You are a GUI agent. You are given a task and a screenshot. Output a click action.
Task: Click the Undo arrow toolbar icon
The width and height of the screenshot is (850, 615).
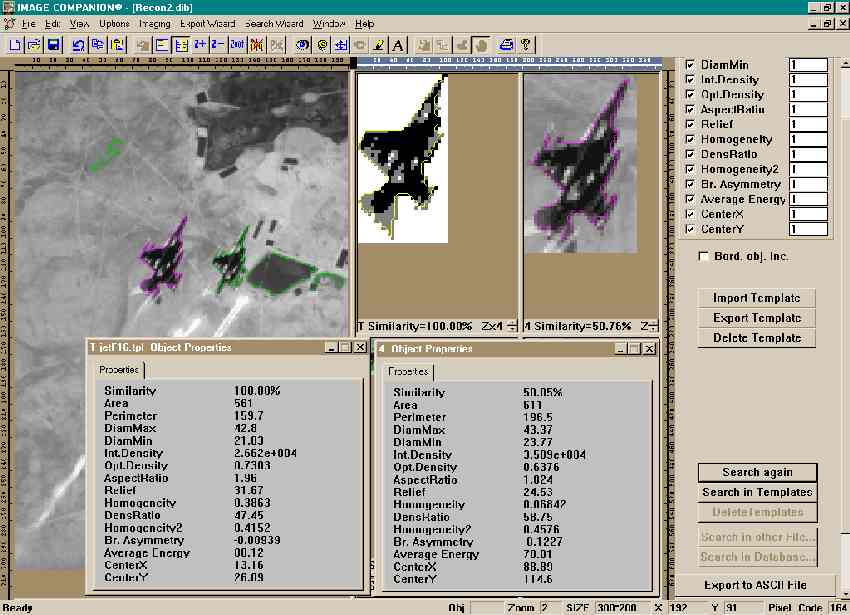(78, 44)
